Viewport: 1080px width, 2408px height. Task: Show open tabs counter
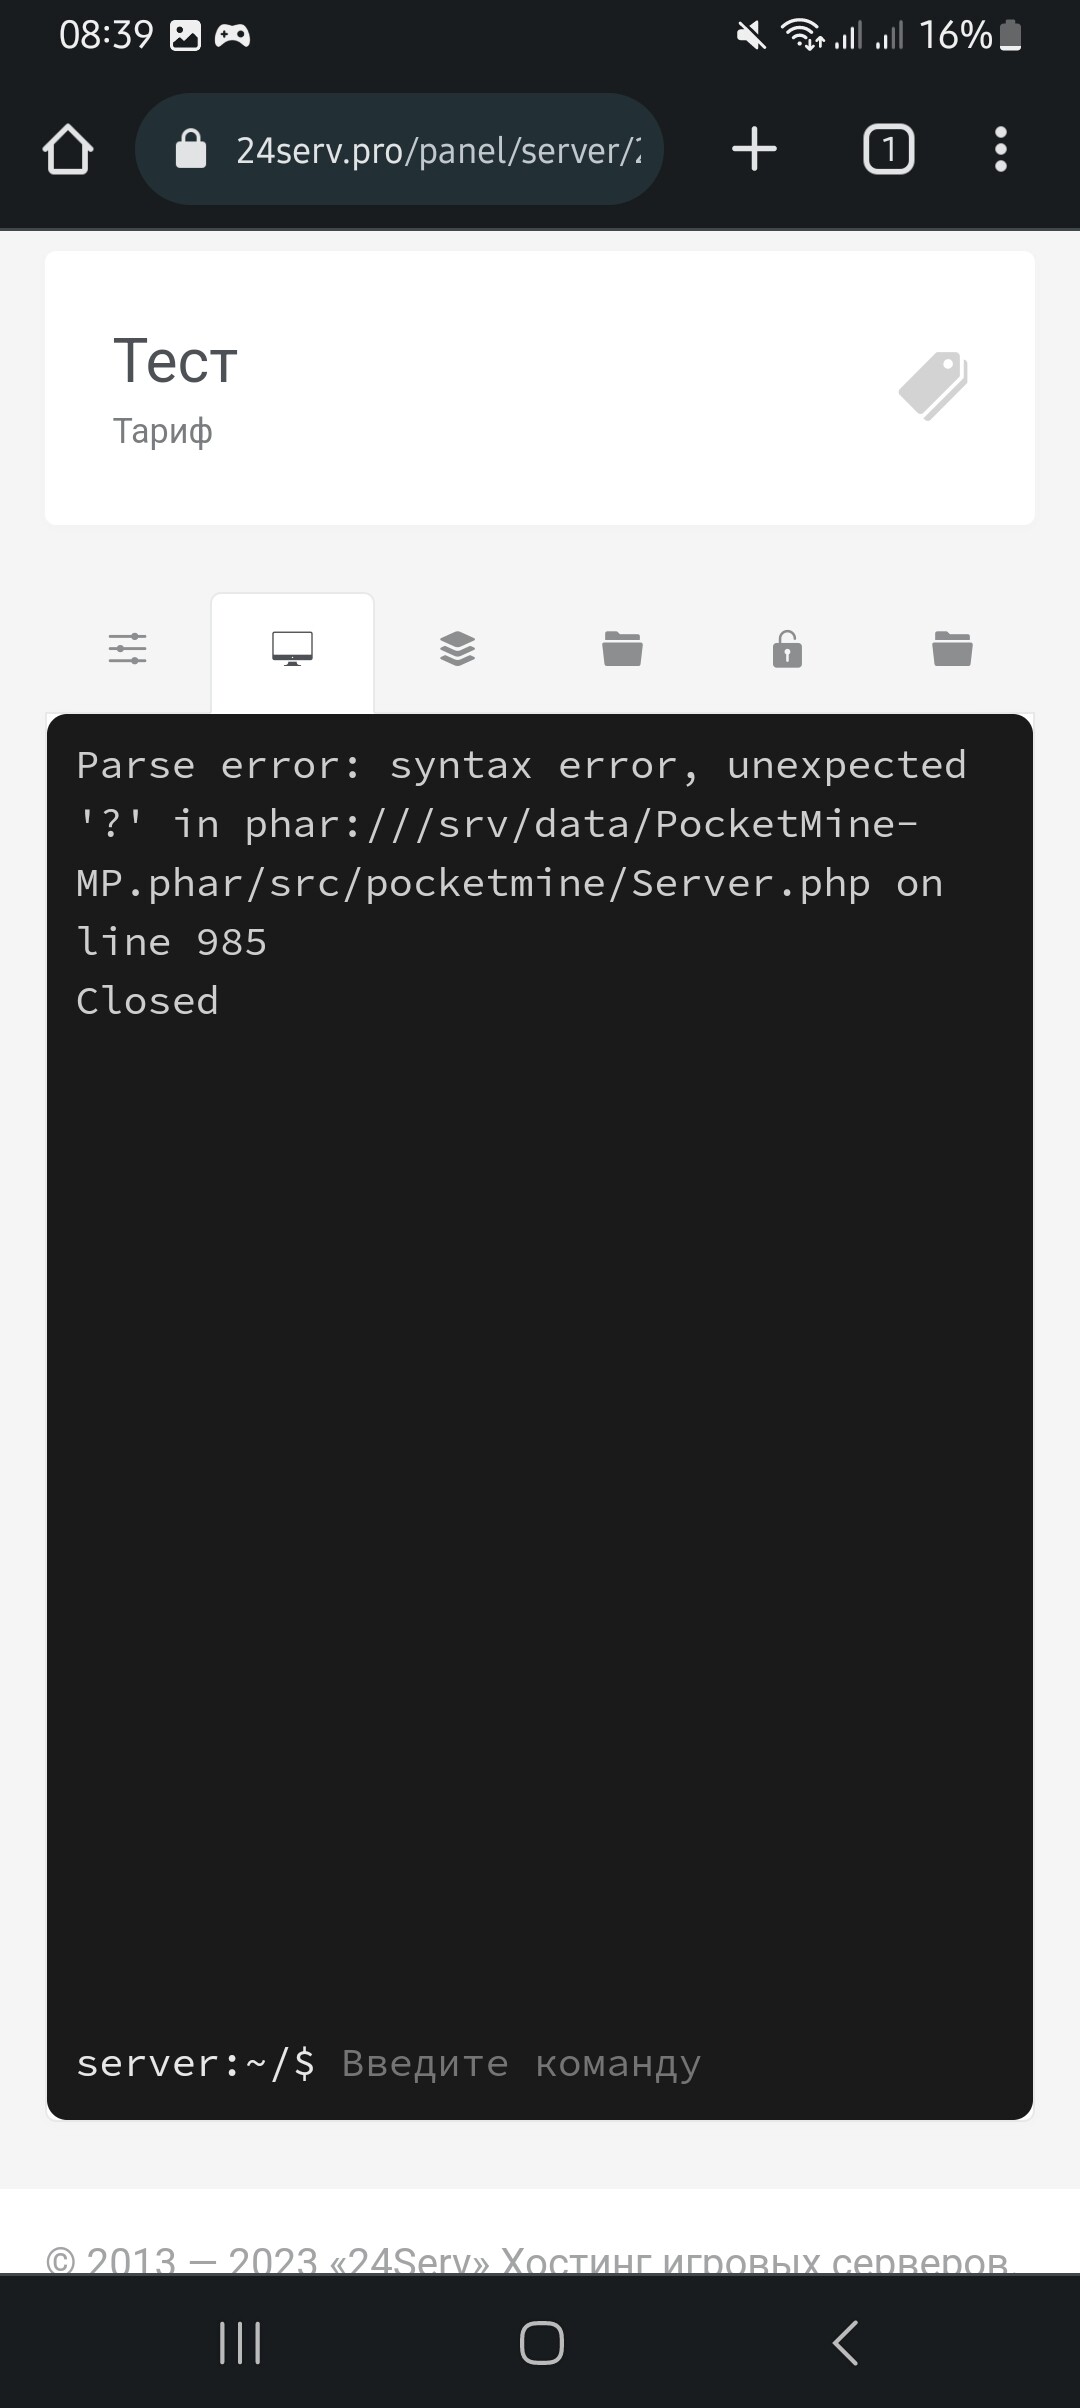pos(888,150)
